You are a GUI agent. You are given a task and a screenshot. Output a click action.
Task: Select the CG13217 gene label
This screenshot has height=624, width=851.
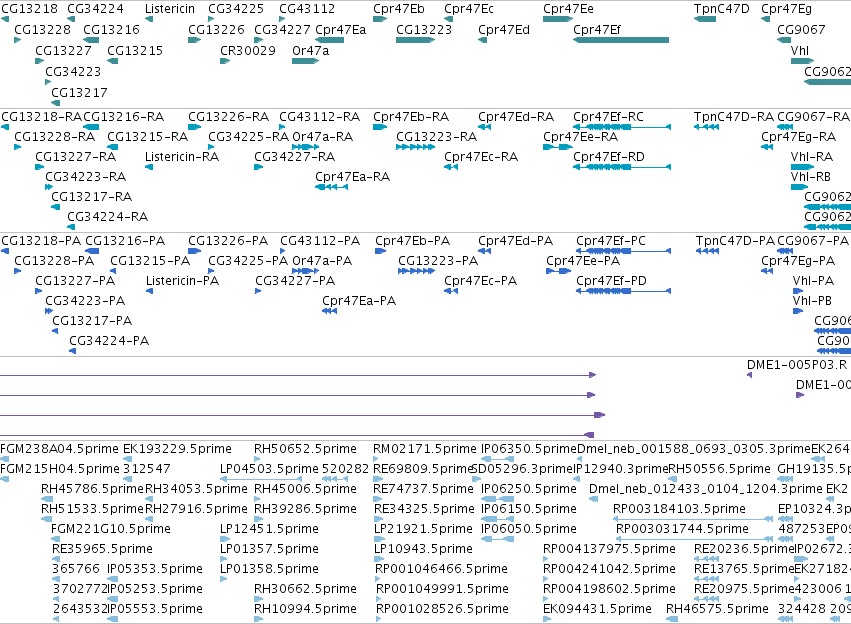pos(79,92)
